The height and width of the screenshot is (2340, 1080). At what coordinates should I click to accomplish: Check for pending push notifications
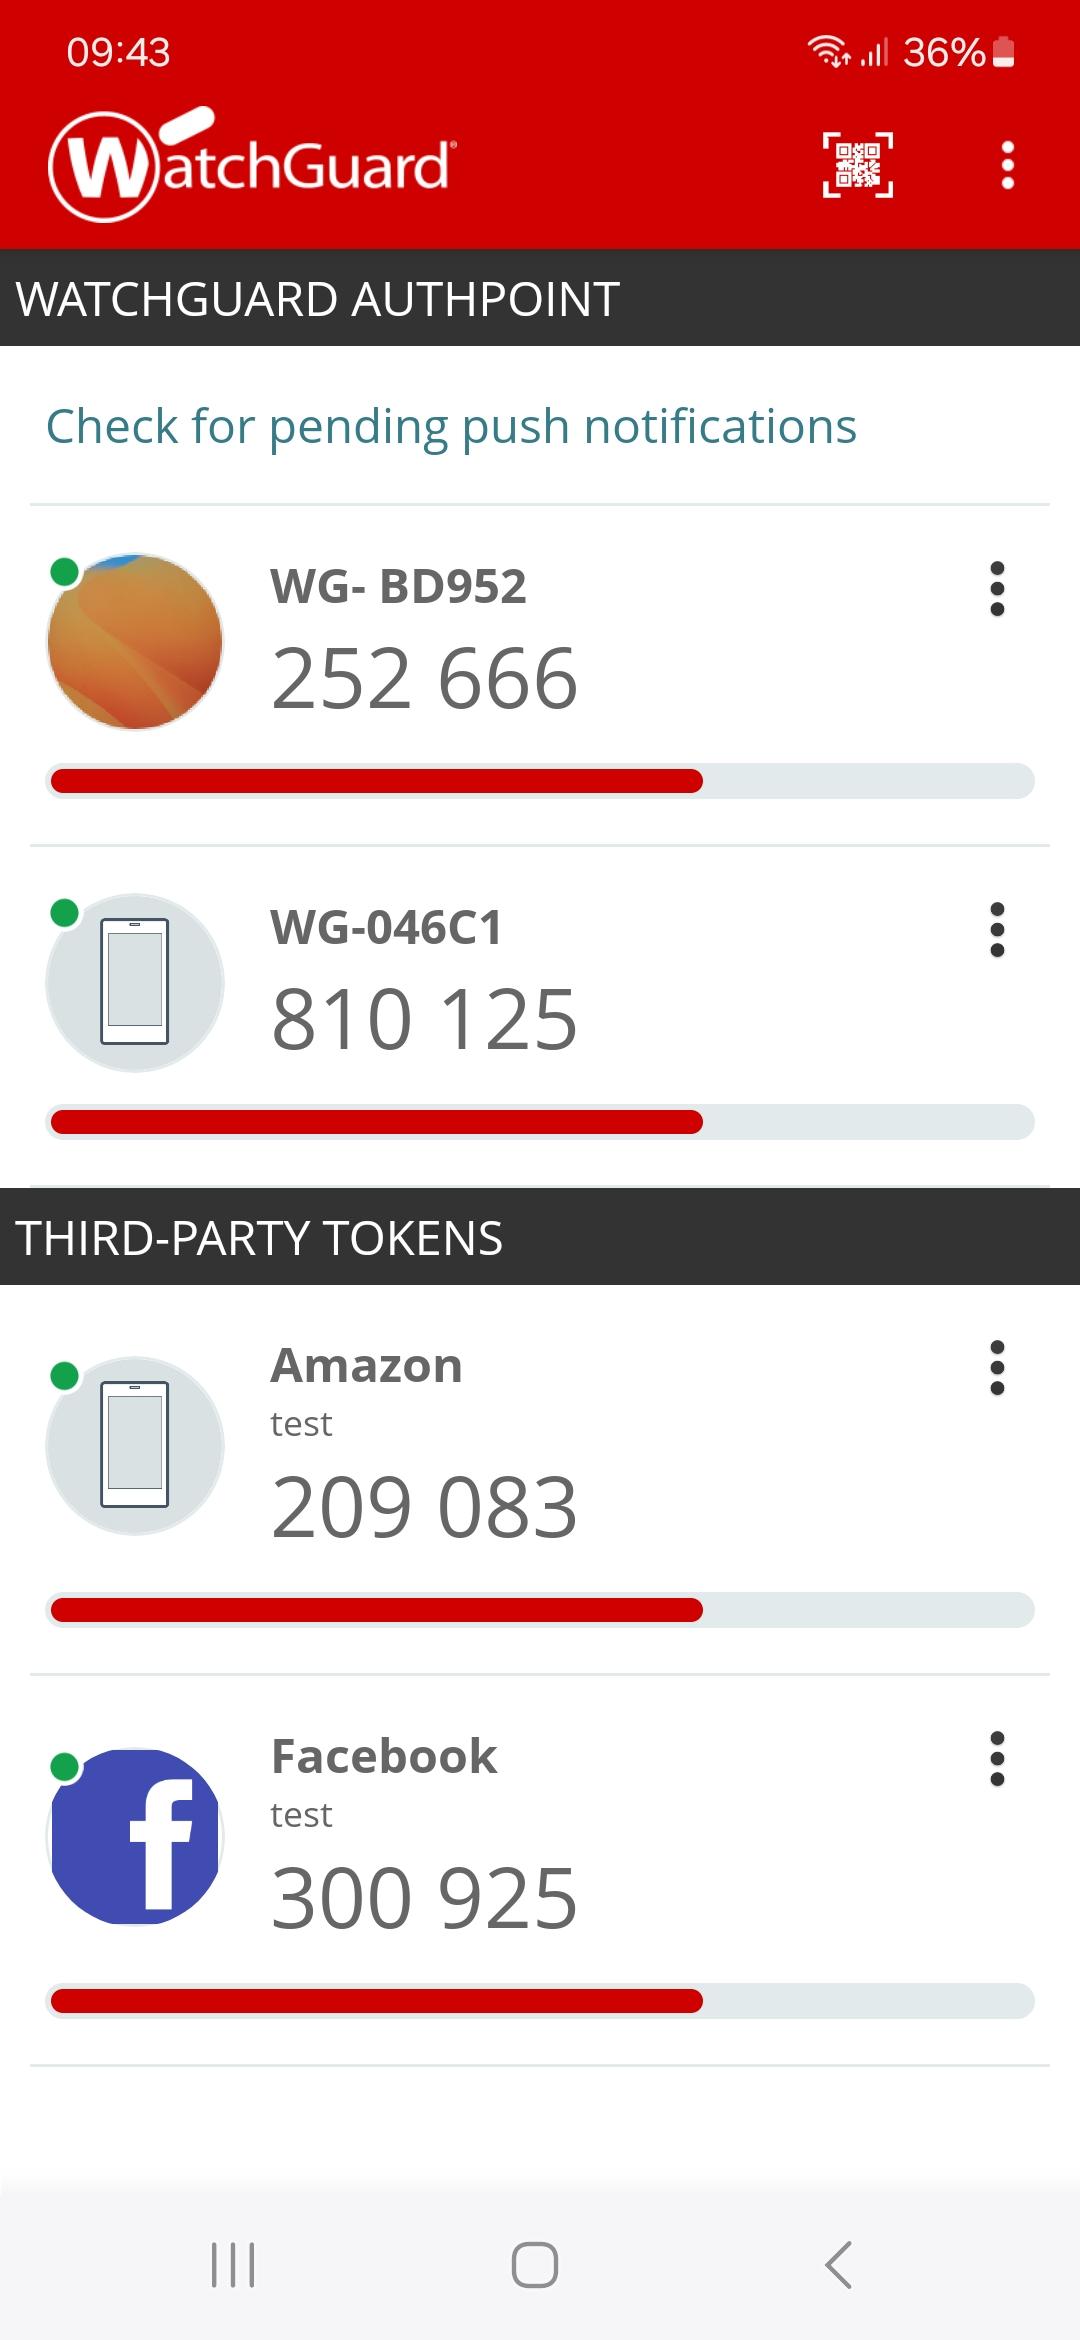(451, 427)
